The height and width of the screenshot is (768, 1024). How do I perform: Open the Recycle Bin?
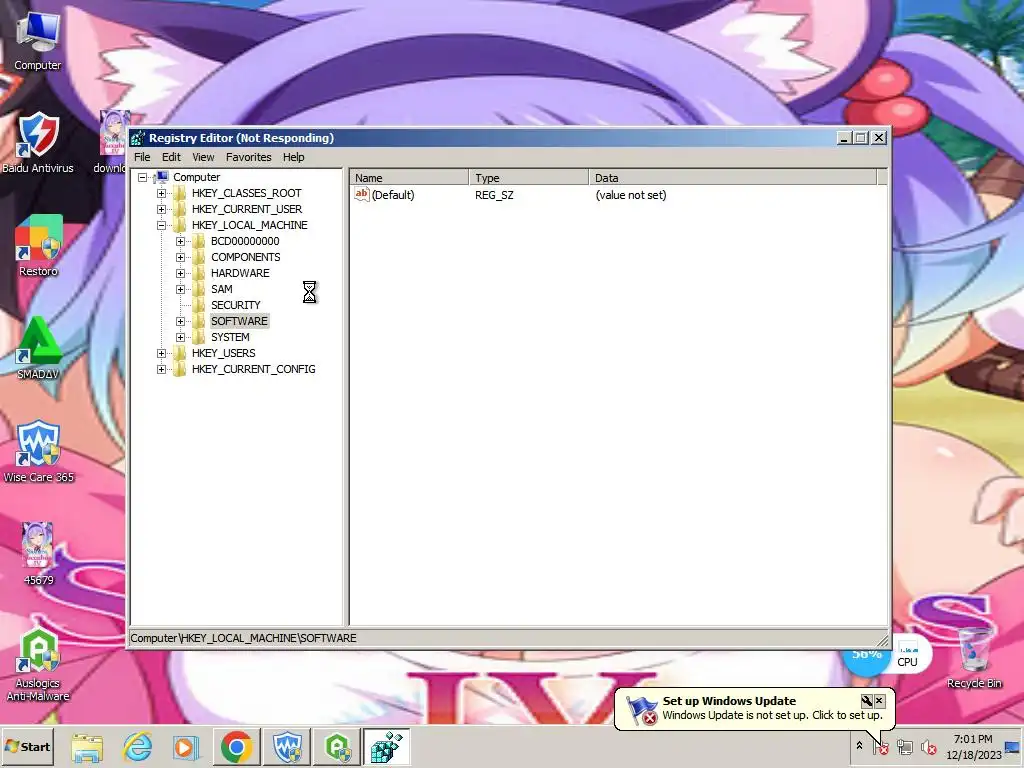tap(974, 658)
